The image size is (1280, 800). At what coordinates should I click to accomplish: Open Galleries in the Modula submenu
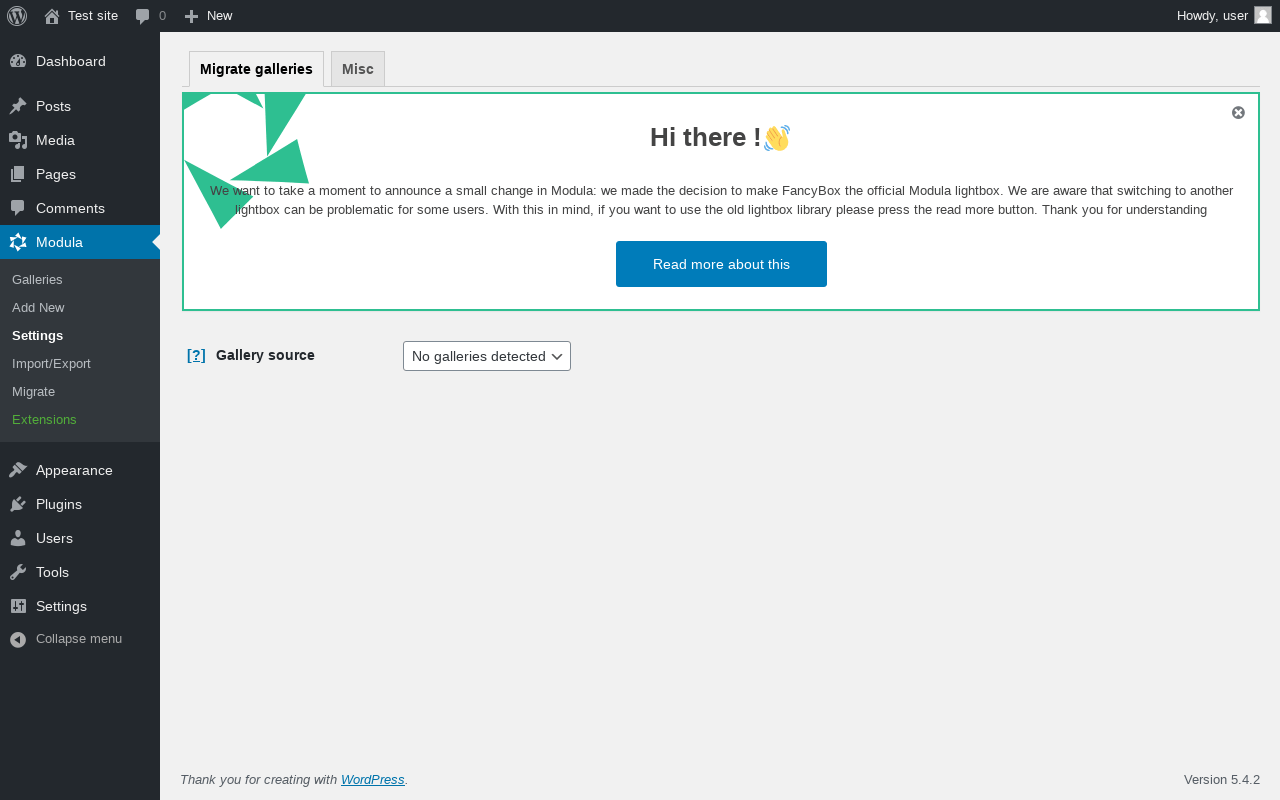point(37,279)
